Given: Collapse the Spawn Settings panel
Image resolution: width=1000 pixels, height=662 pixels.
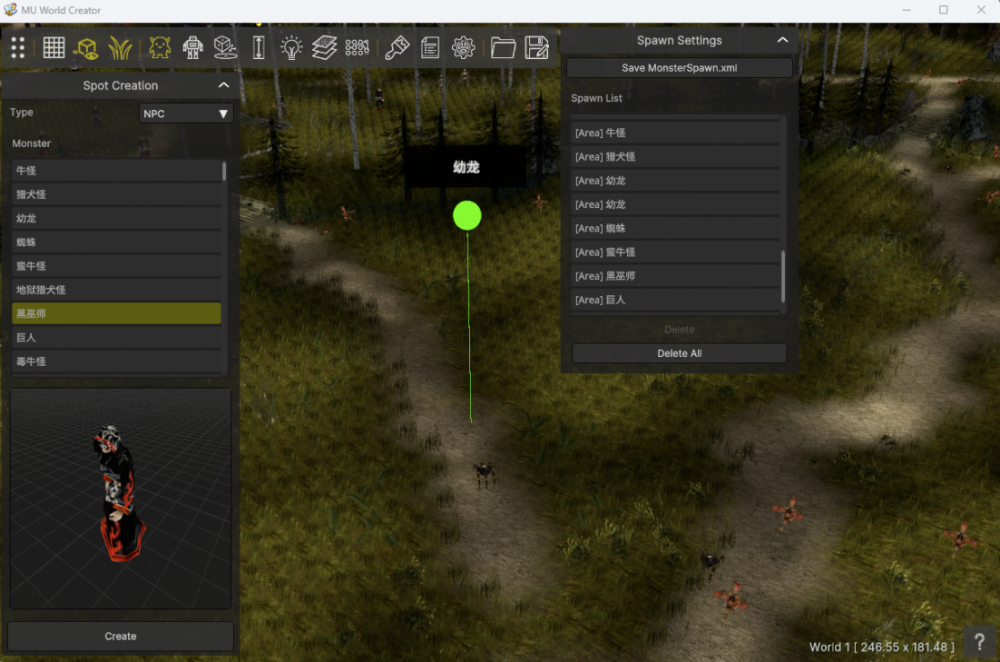Looking at the screenshot, I should point(783,41).
